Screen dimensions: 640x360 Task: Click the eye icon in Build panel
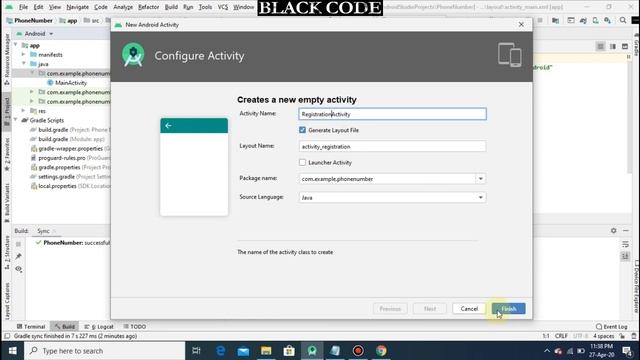click(18, 269)
